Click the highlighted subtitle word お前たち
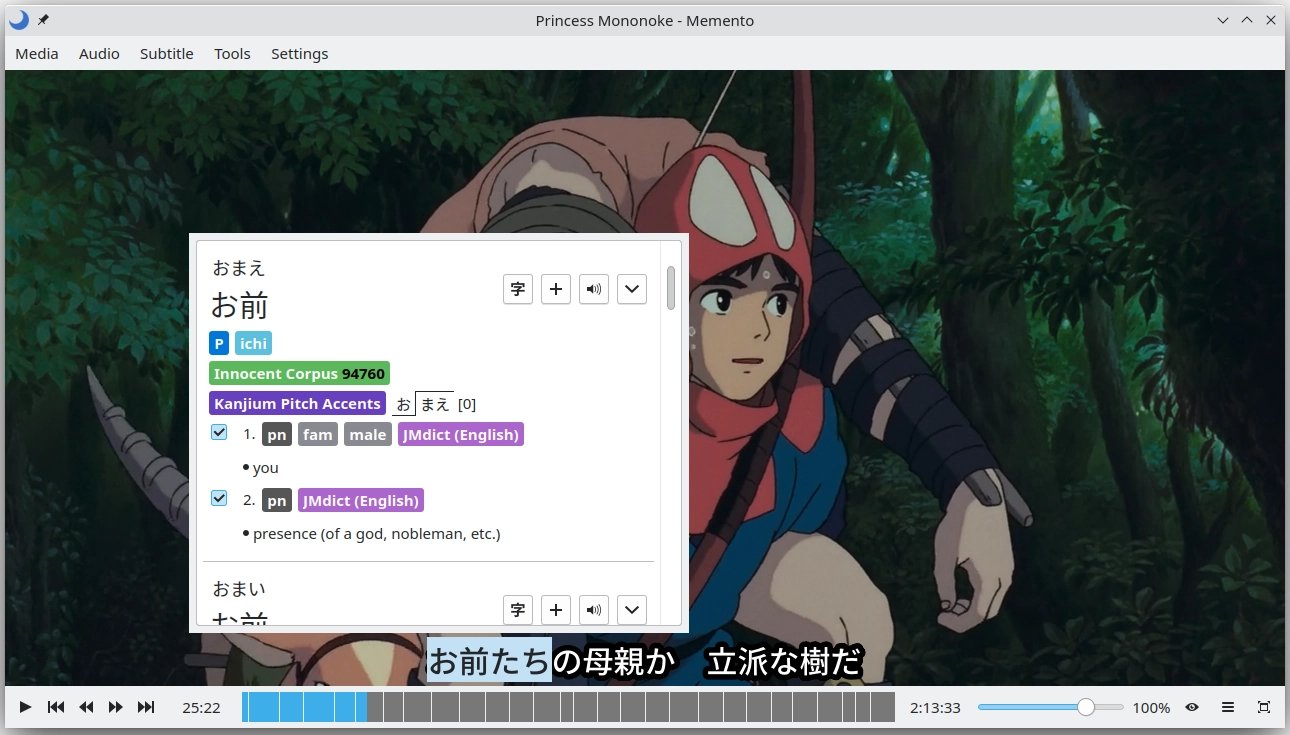This screenshot has height=735, width=1290. click(x=489, y=661)
